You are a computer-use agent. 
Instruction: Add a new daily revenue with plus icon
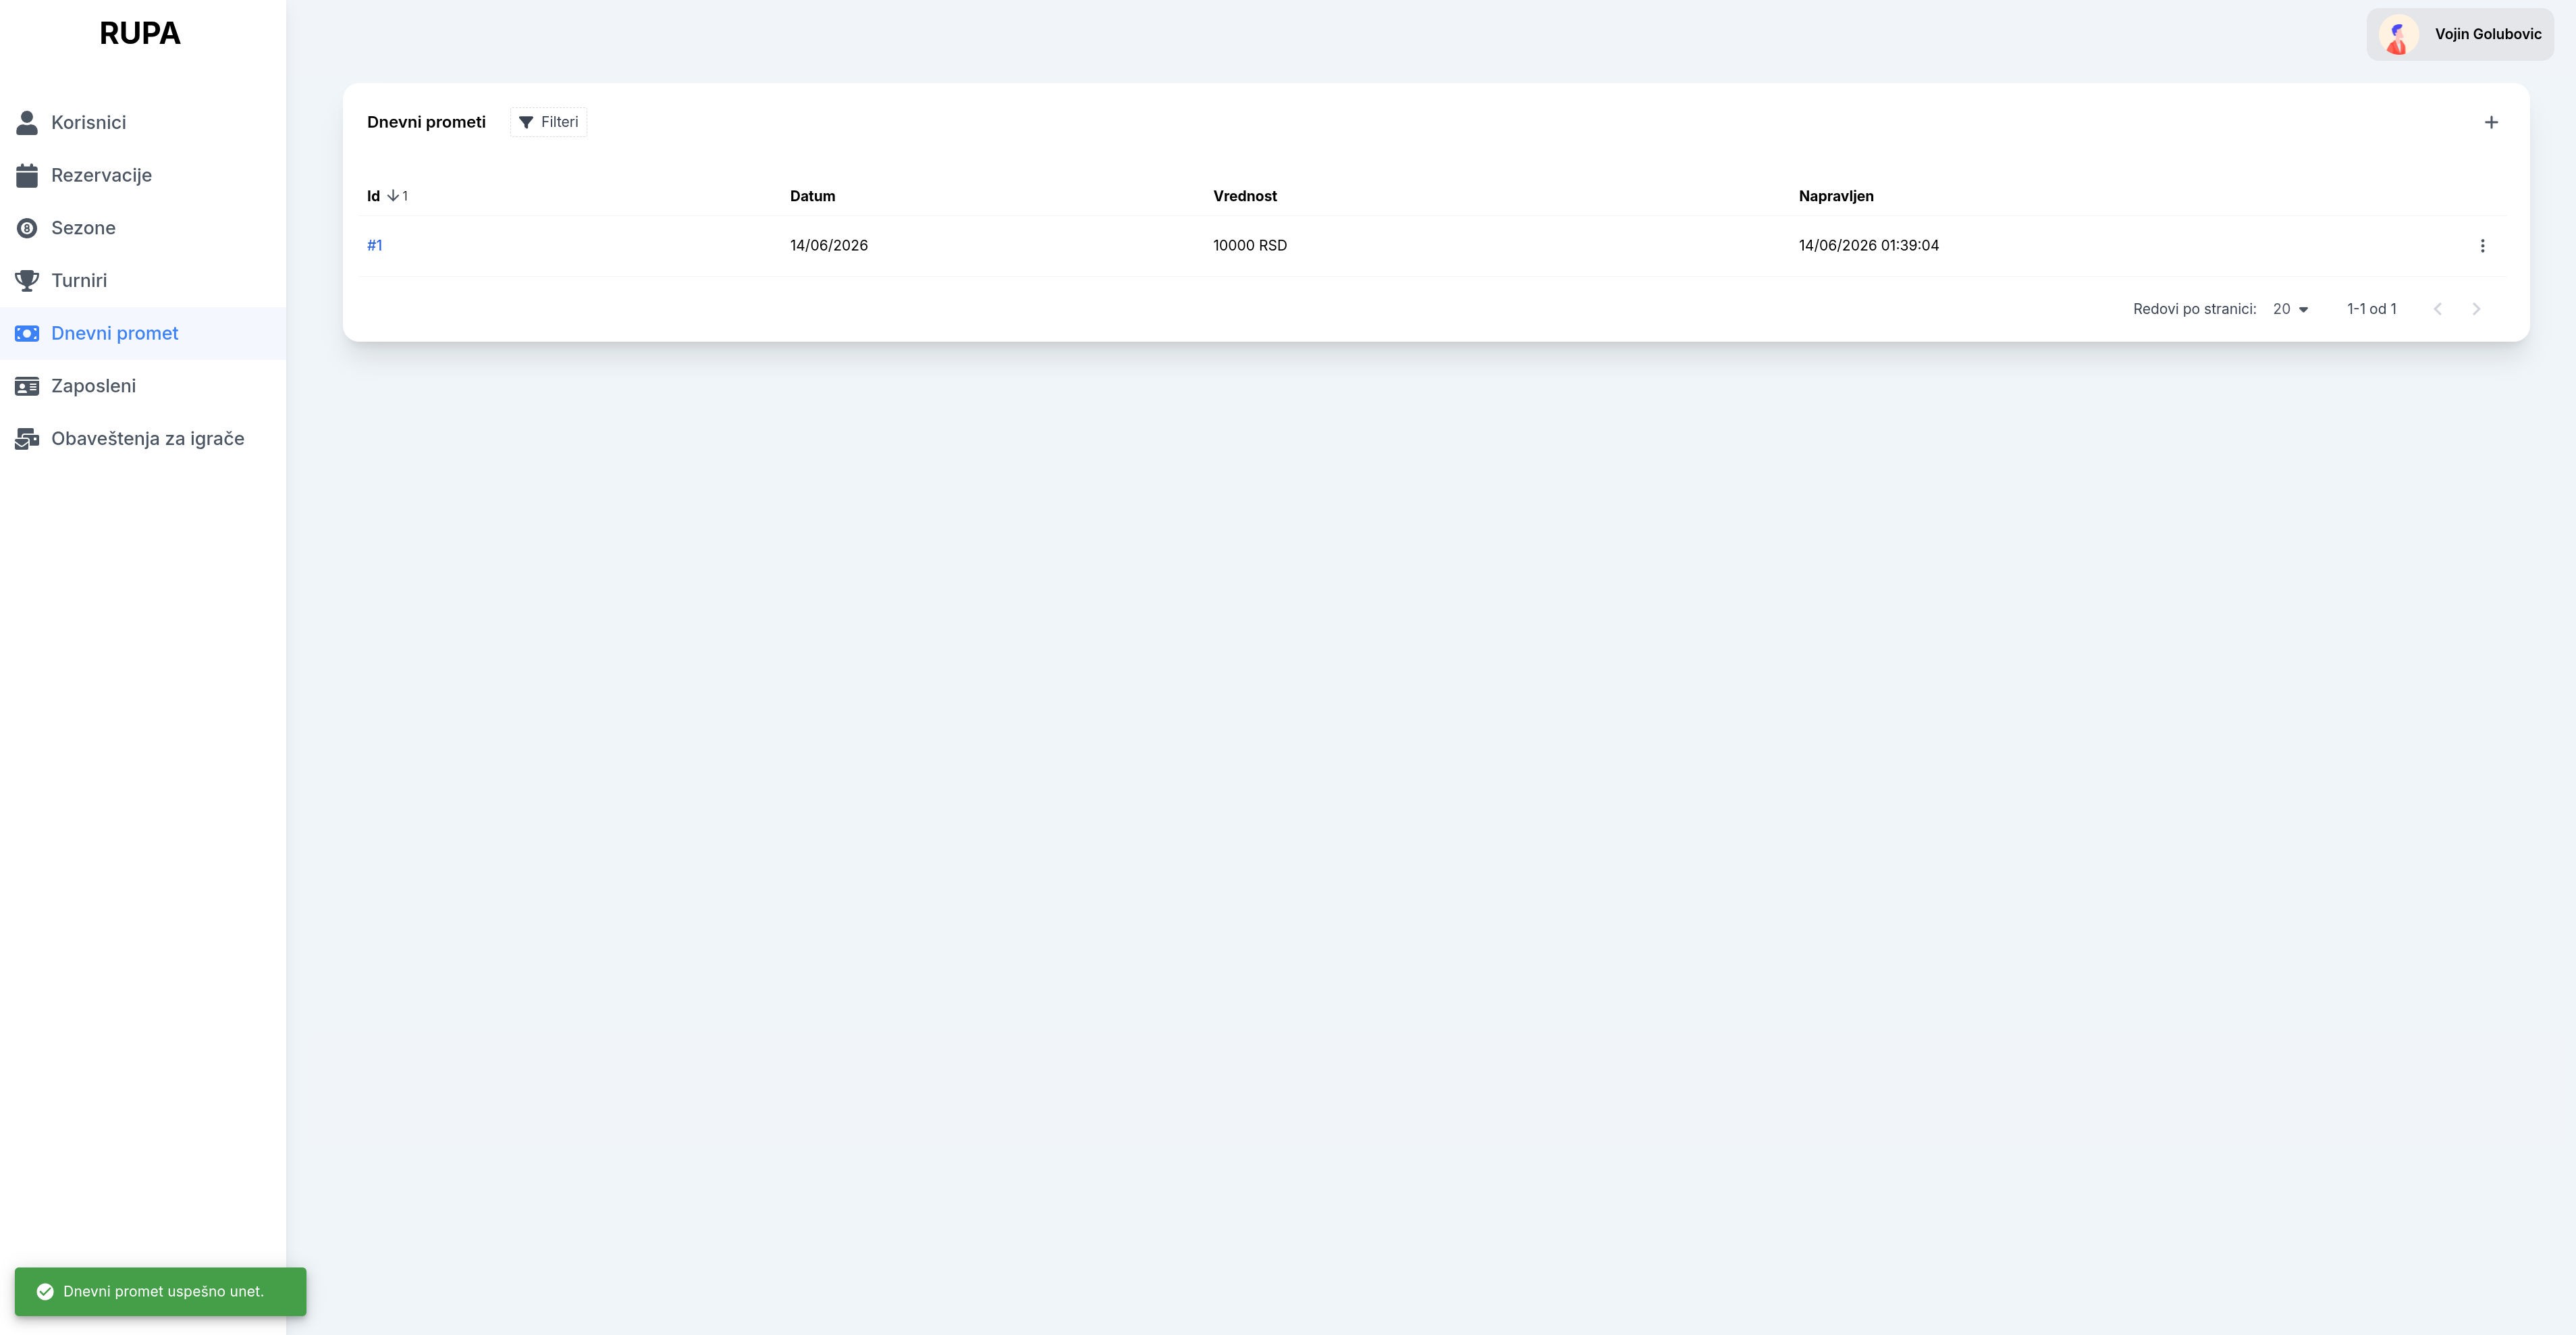2491,122
